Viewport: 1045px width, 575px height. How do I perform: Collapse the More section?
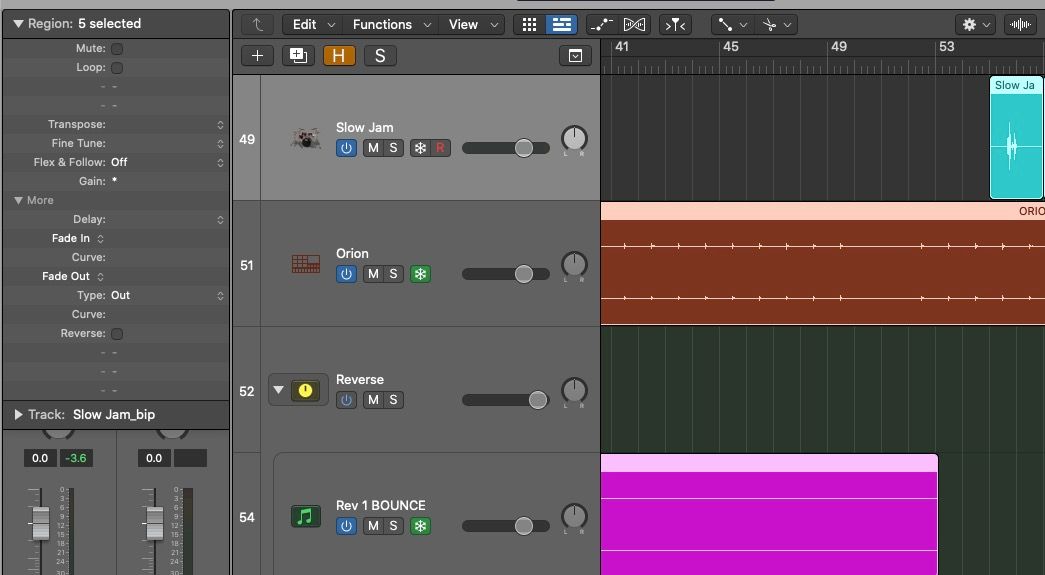pos(18,201)
